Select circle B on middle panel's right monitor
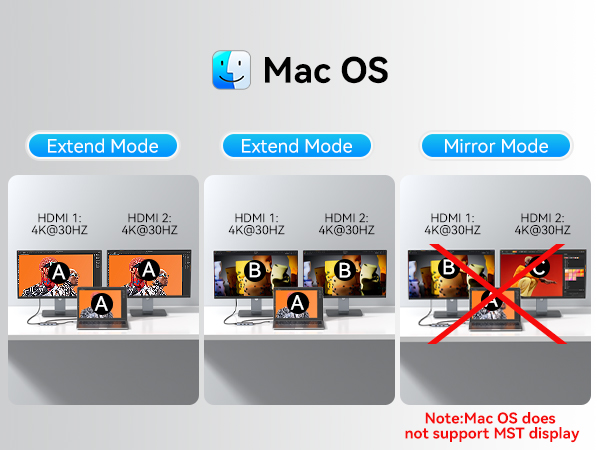Screen dimensions: 600x450 tap(345, 270)
